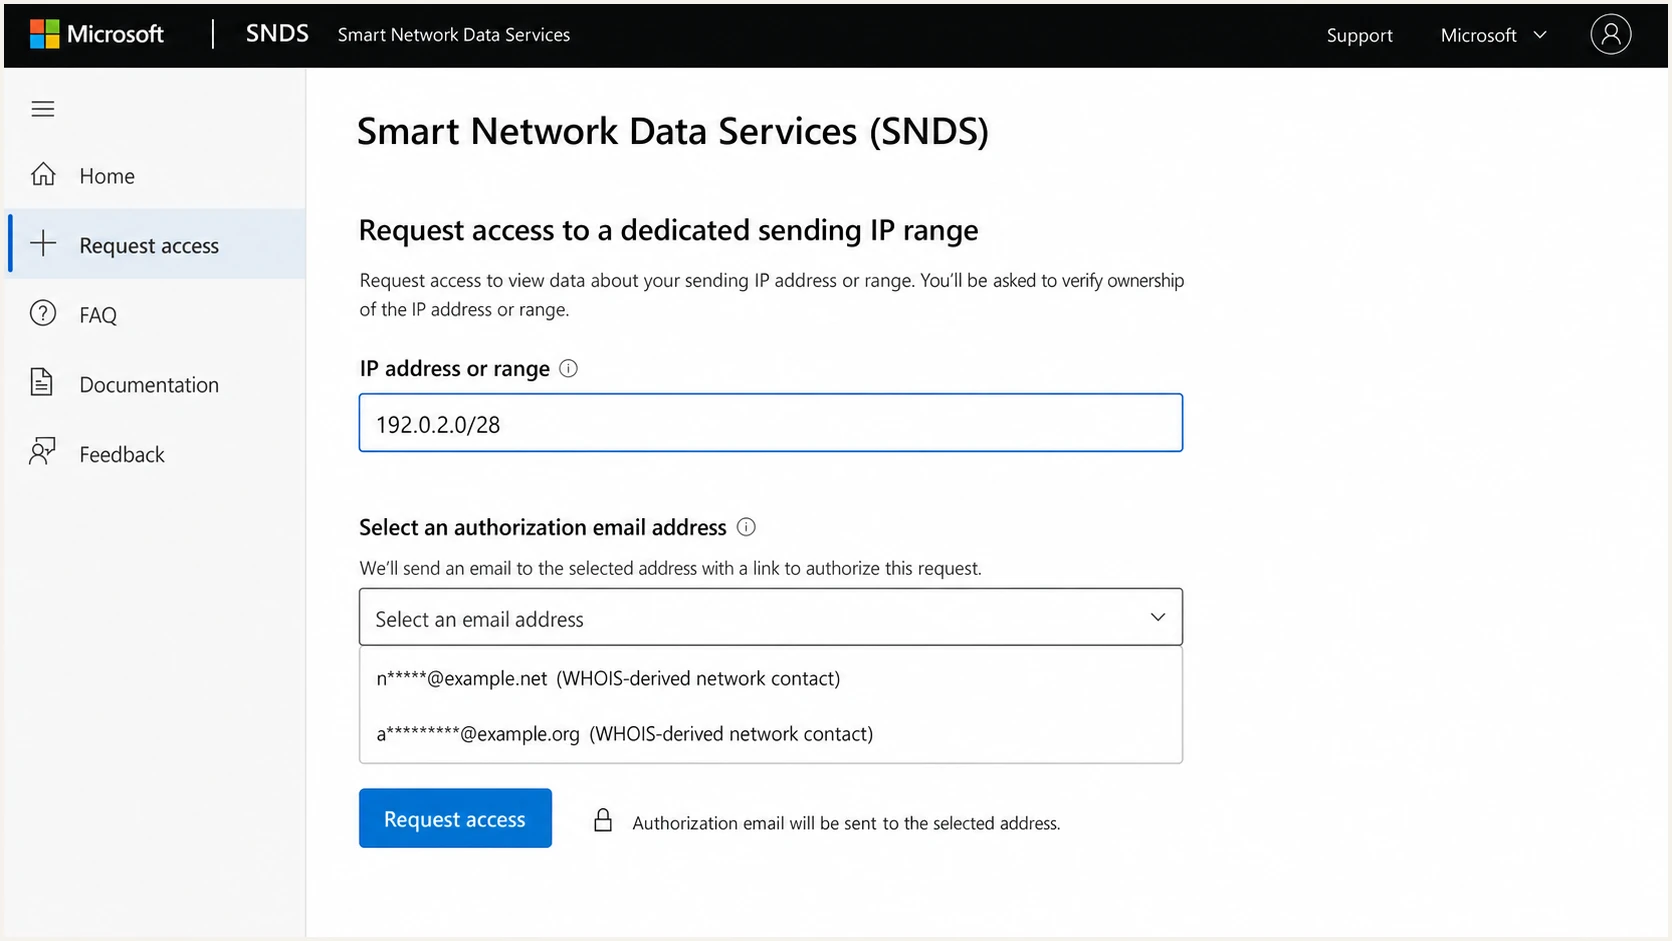
Task: Click the plus icon for Request access
Action: click(43, 244)
